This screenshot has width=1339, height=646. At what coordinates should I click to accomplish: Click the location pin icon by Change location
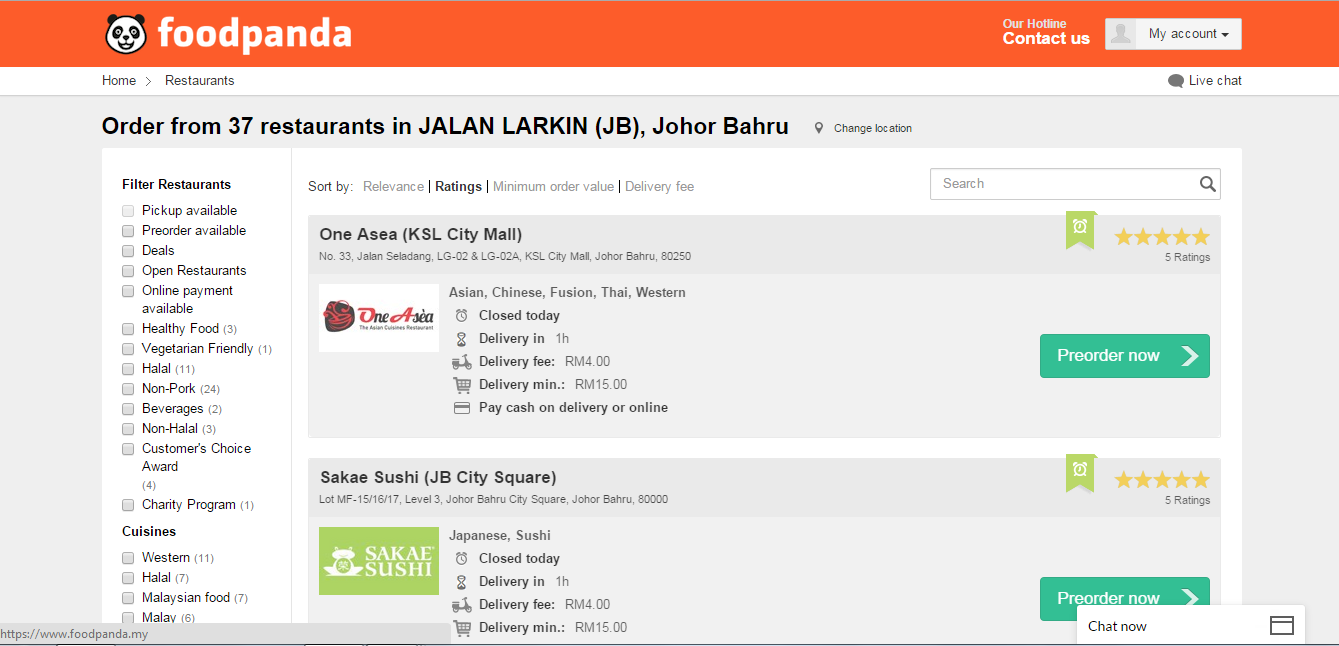point(819,128)
